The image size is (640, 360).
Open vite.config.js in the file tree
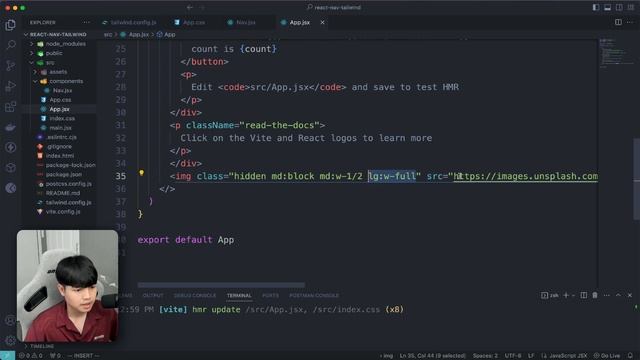[63, 211]
